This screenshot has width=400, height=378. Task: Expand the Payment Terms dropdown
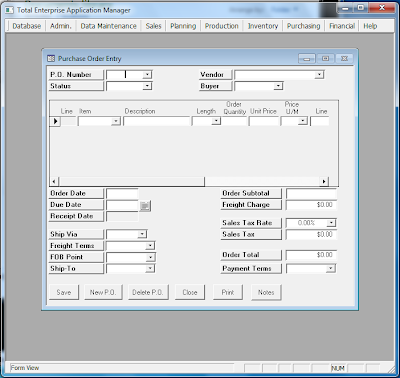click(x=330, y=268)
